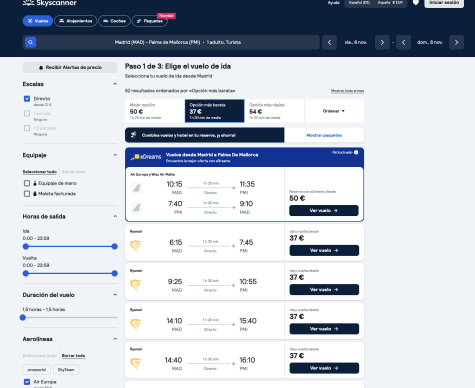Image resolution: width=475 pixels, height=388 pixels.
Task: Click Ryanair logo on 14:10 flight
Action: [x=136, y=324]
